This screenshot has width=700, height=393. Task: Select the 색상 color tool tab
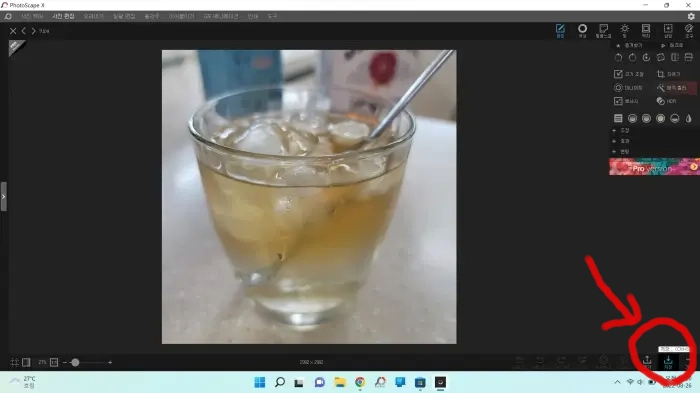point(582,31)
